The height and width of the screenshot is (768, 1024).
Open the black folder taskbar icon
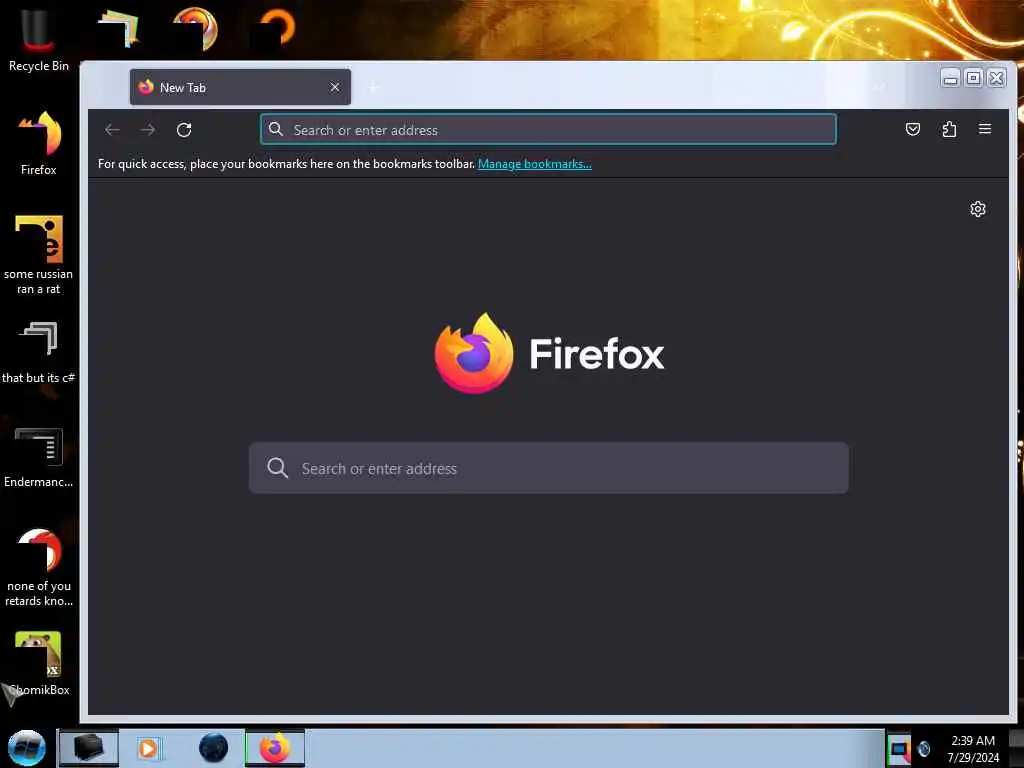(x=89, y=748)
